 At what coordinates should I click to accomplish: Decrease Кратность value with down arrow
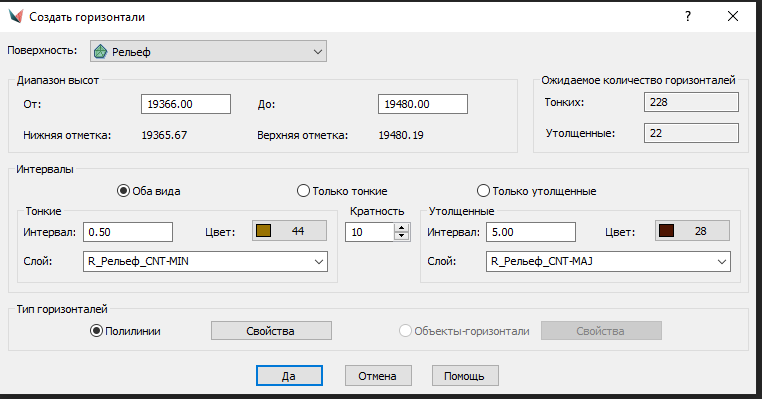[x=401, y=236]
